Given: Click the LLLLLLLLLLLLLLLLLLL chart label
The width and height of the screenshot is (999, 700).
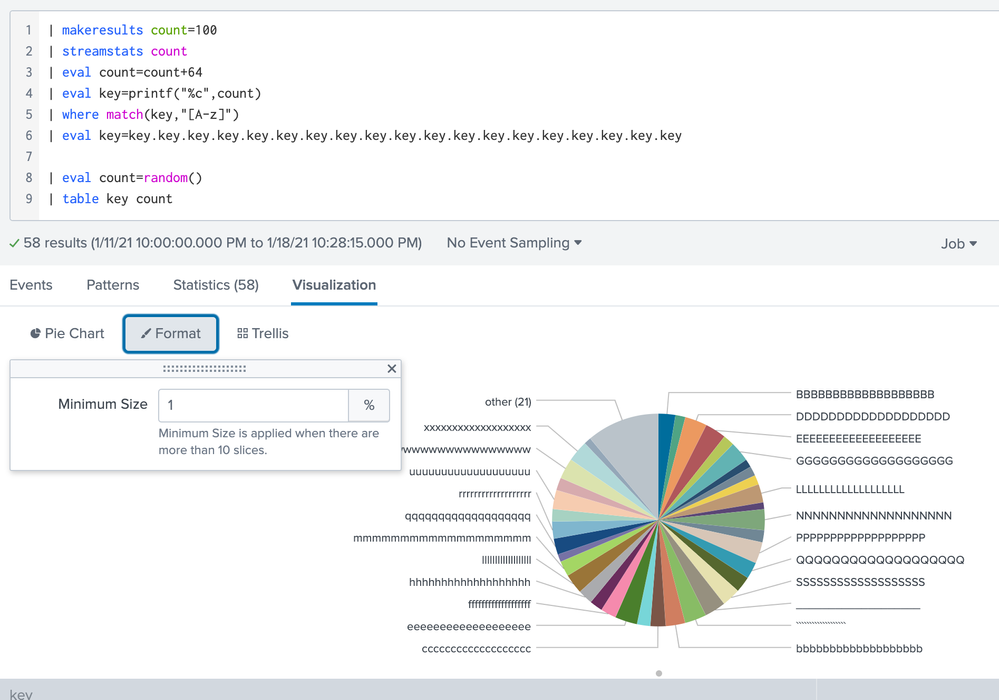Looking at the screenshot, I should (849, 489).
